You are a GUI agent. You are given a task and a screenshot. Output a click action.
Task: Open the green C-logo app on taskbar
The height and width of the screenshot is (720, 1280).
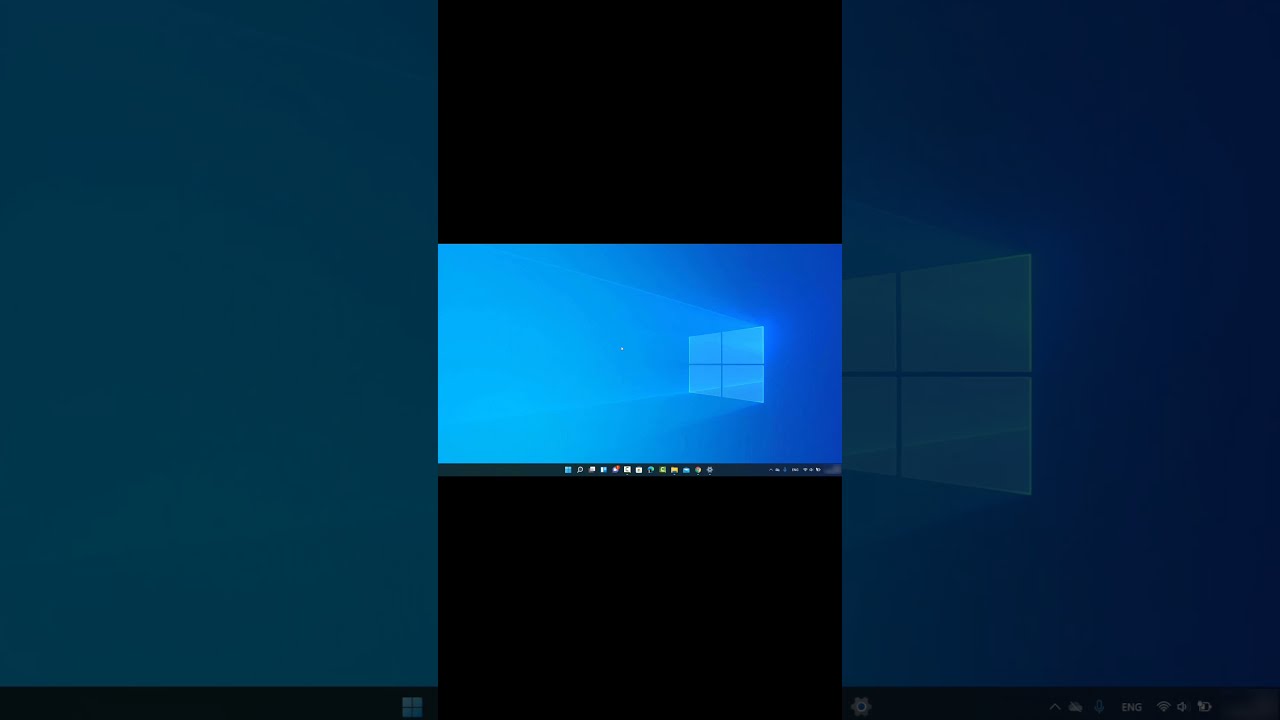[x=662, y=470]
